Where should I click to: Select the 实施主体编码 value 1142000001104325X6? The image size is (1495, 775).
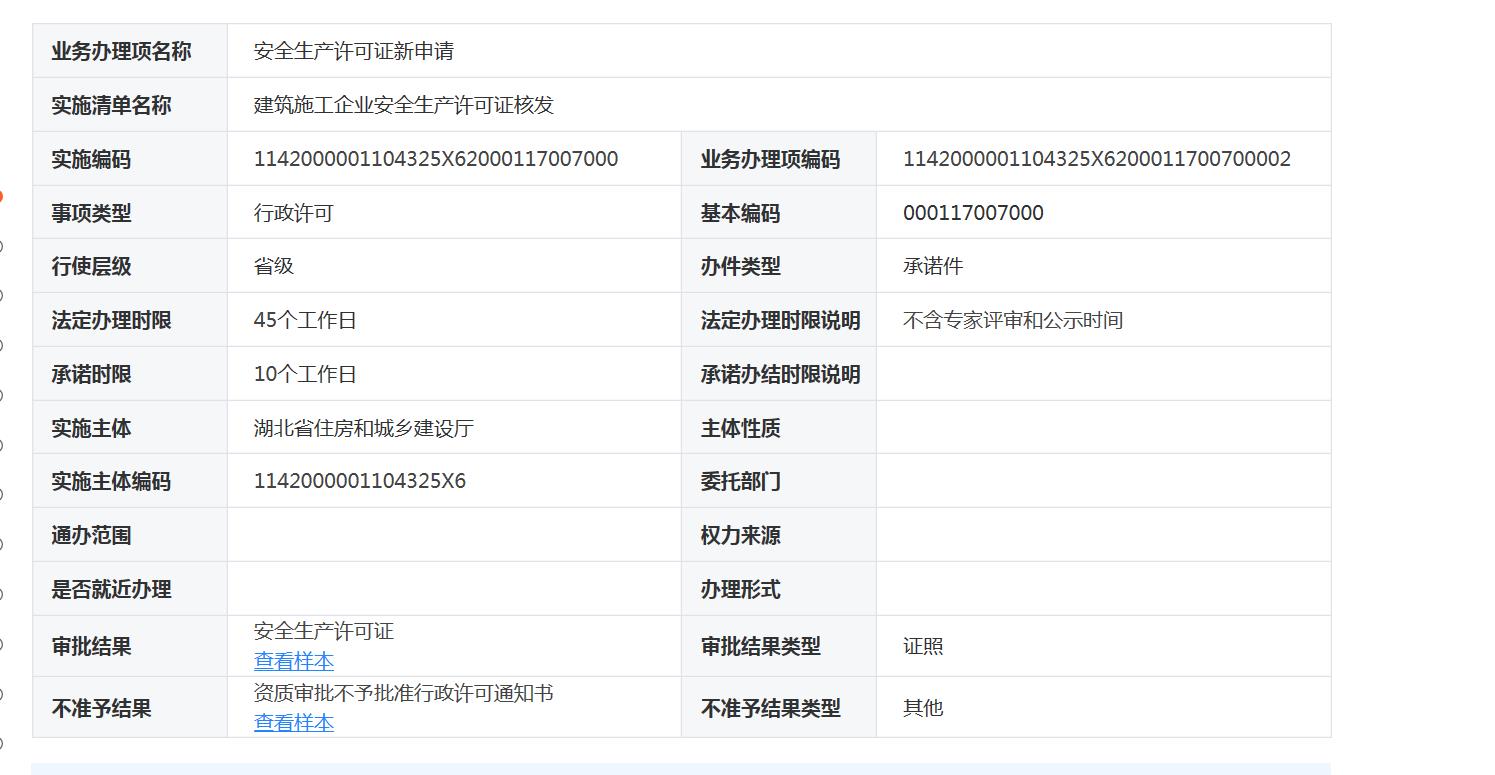[360, 481]
